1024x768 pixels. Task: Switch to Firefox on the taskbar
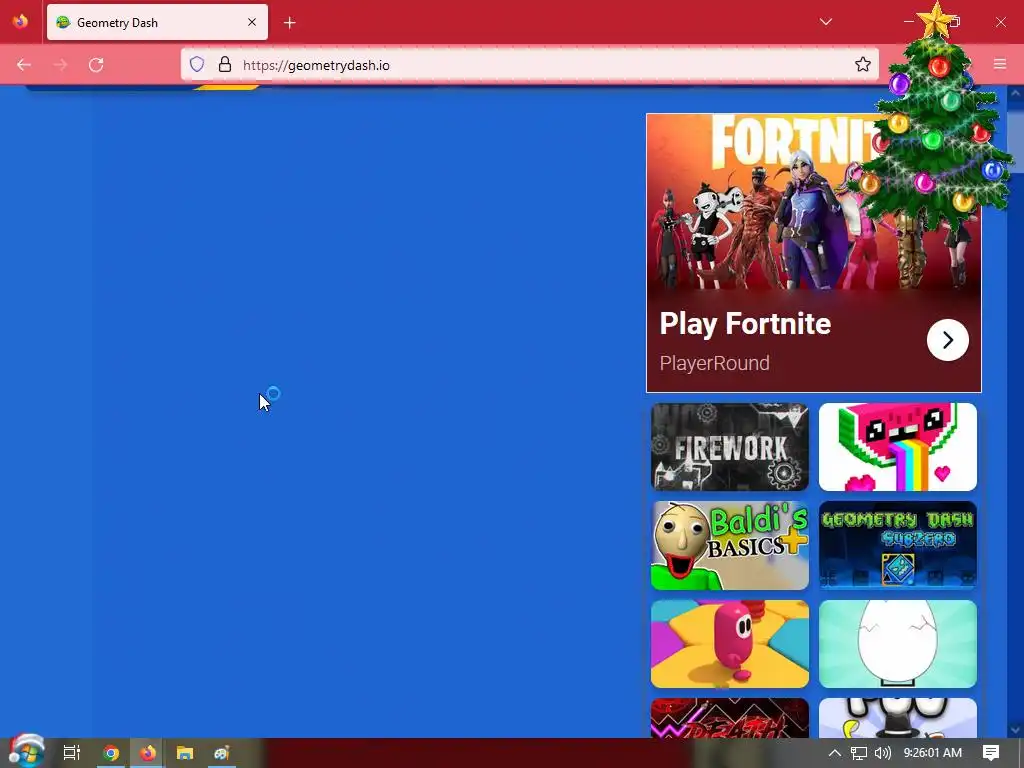pyautogui.click(x=148, y=753)
